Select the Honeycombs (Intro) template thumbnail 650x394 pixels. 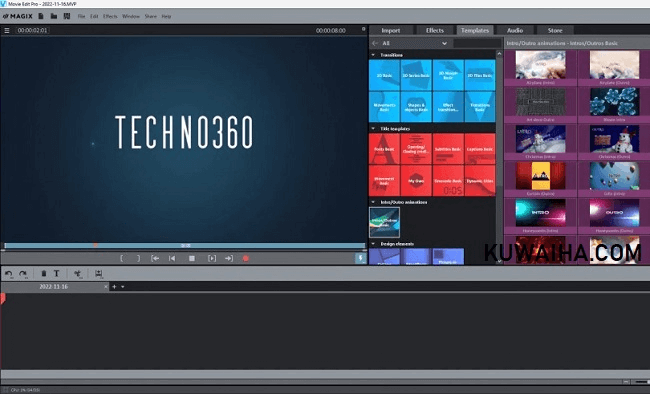(541, 213)
